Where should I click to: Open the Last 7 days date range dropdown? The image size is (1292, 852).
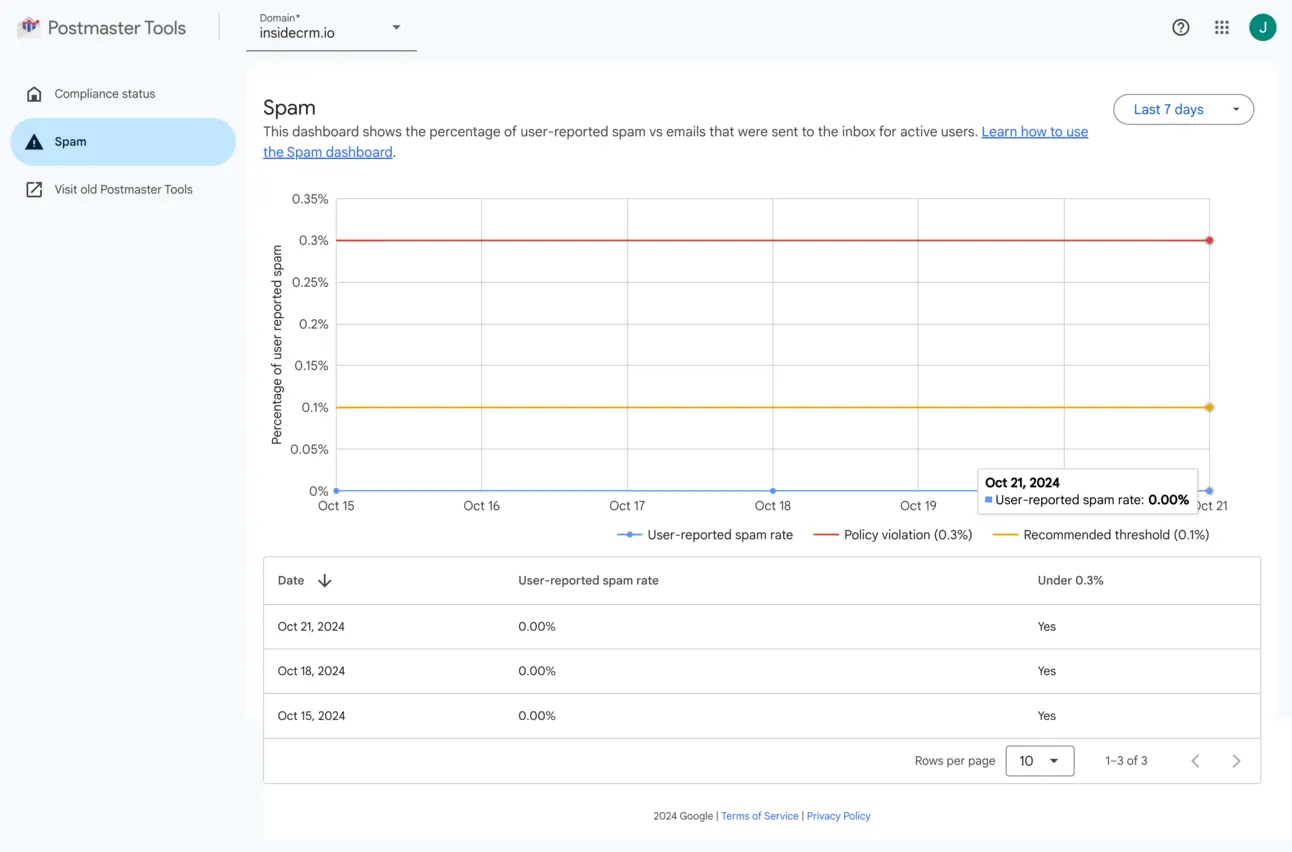pos(1183,109)
